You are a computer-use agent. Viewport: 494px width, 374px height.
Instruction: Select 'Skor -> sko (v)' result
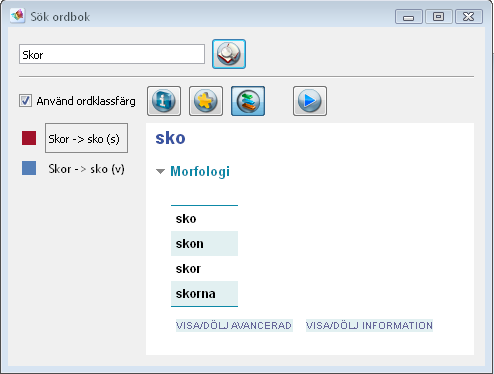[x=86, y=169]
